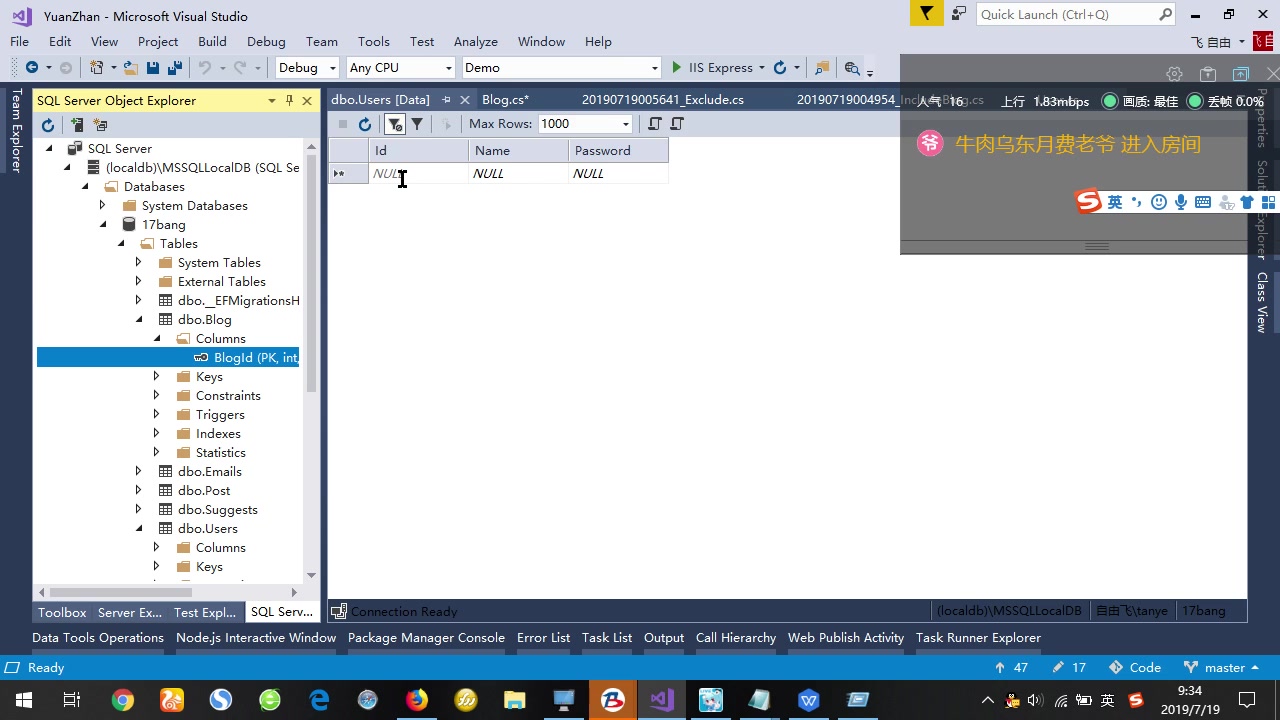The height and width of the screenshot is (720, 1280).
Task: Open Chrome from the Windows taskbar
Action: pos(123,700)
